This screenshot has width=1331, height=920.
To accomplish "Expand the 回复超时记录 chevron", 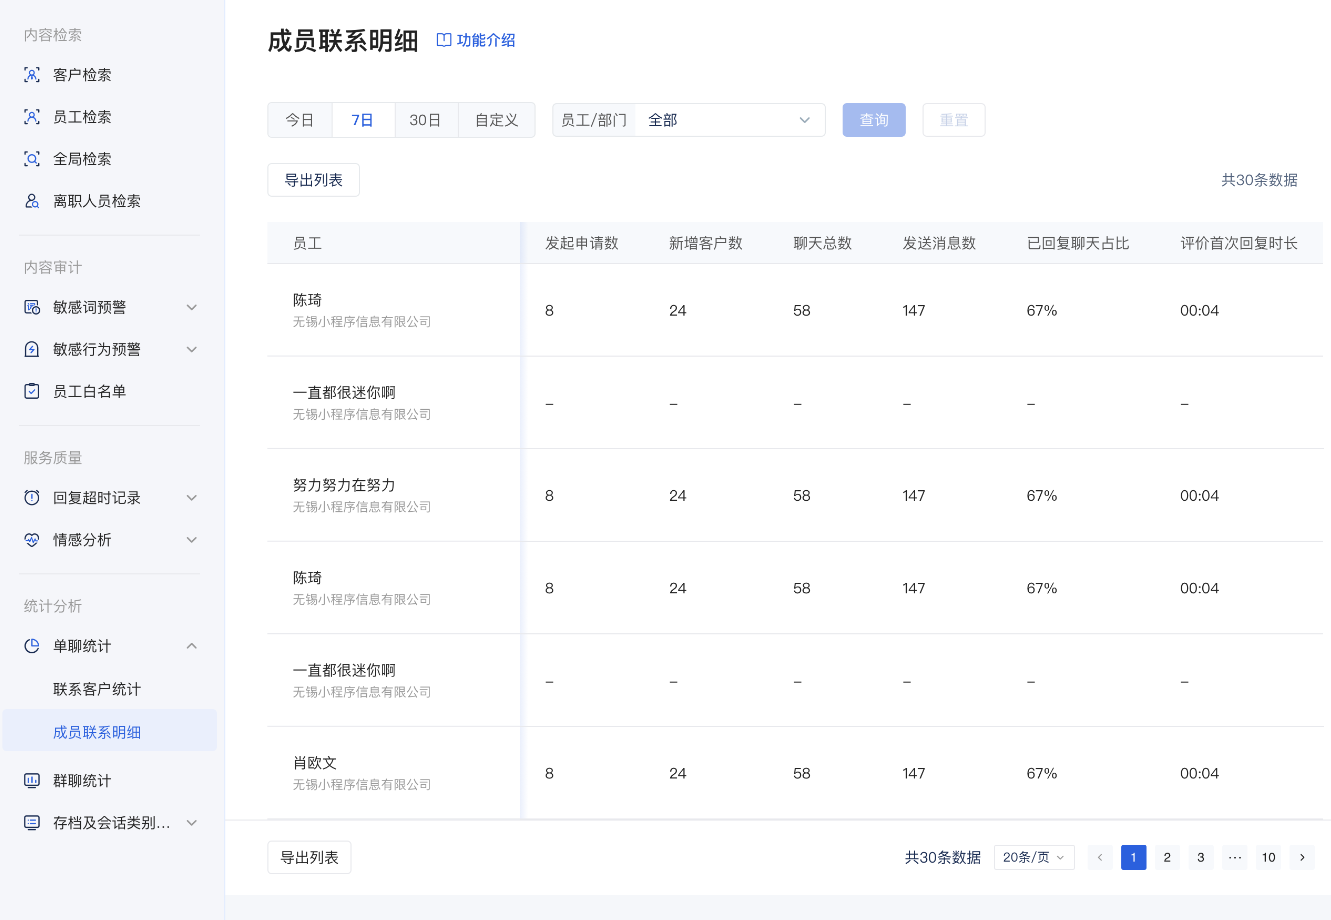I will [x=192, y=498].
